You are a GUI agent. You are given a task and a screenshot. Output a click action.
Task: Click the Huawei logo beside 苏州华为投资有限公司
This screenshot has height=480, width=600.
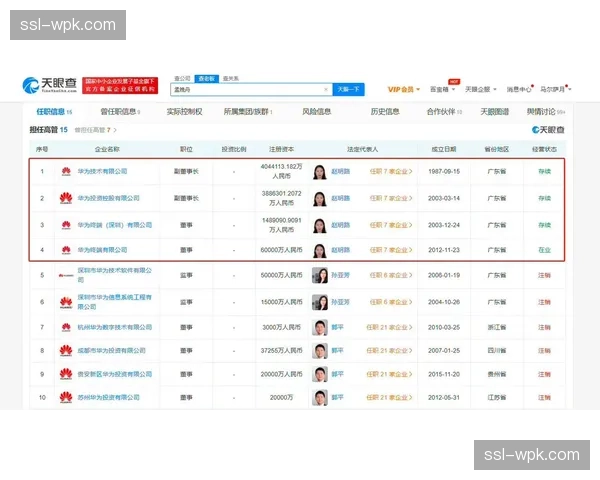(x=66, y=397)
